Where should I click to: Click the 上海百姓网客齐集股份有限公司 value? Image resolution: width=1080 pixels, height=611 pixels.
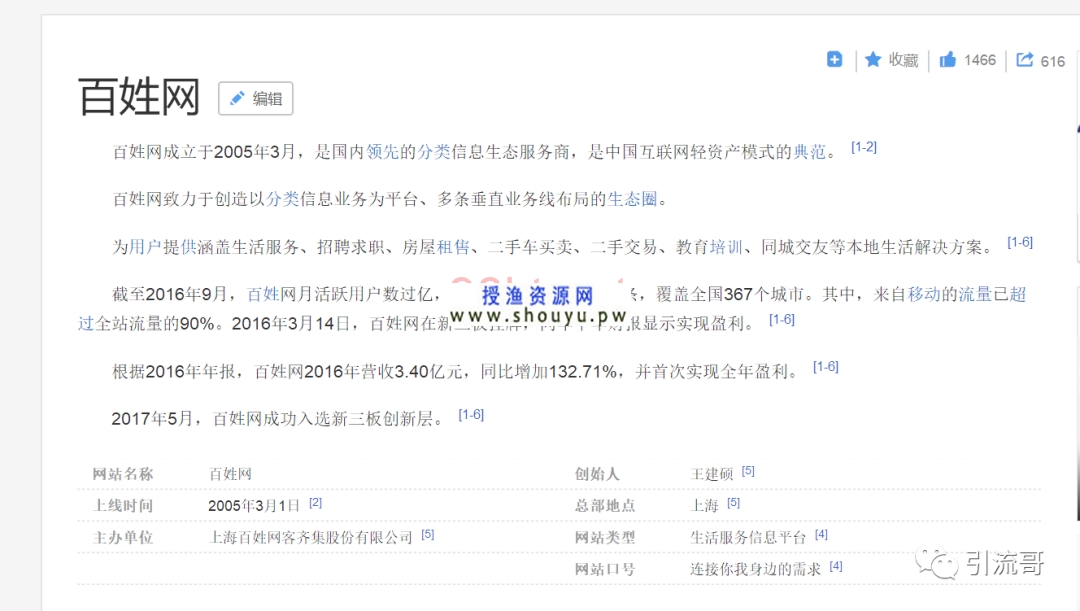[x=311, y=537]
